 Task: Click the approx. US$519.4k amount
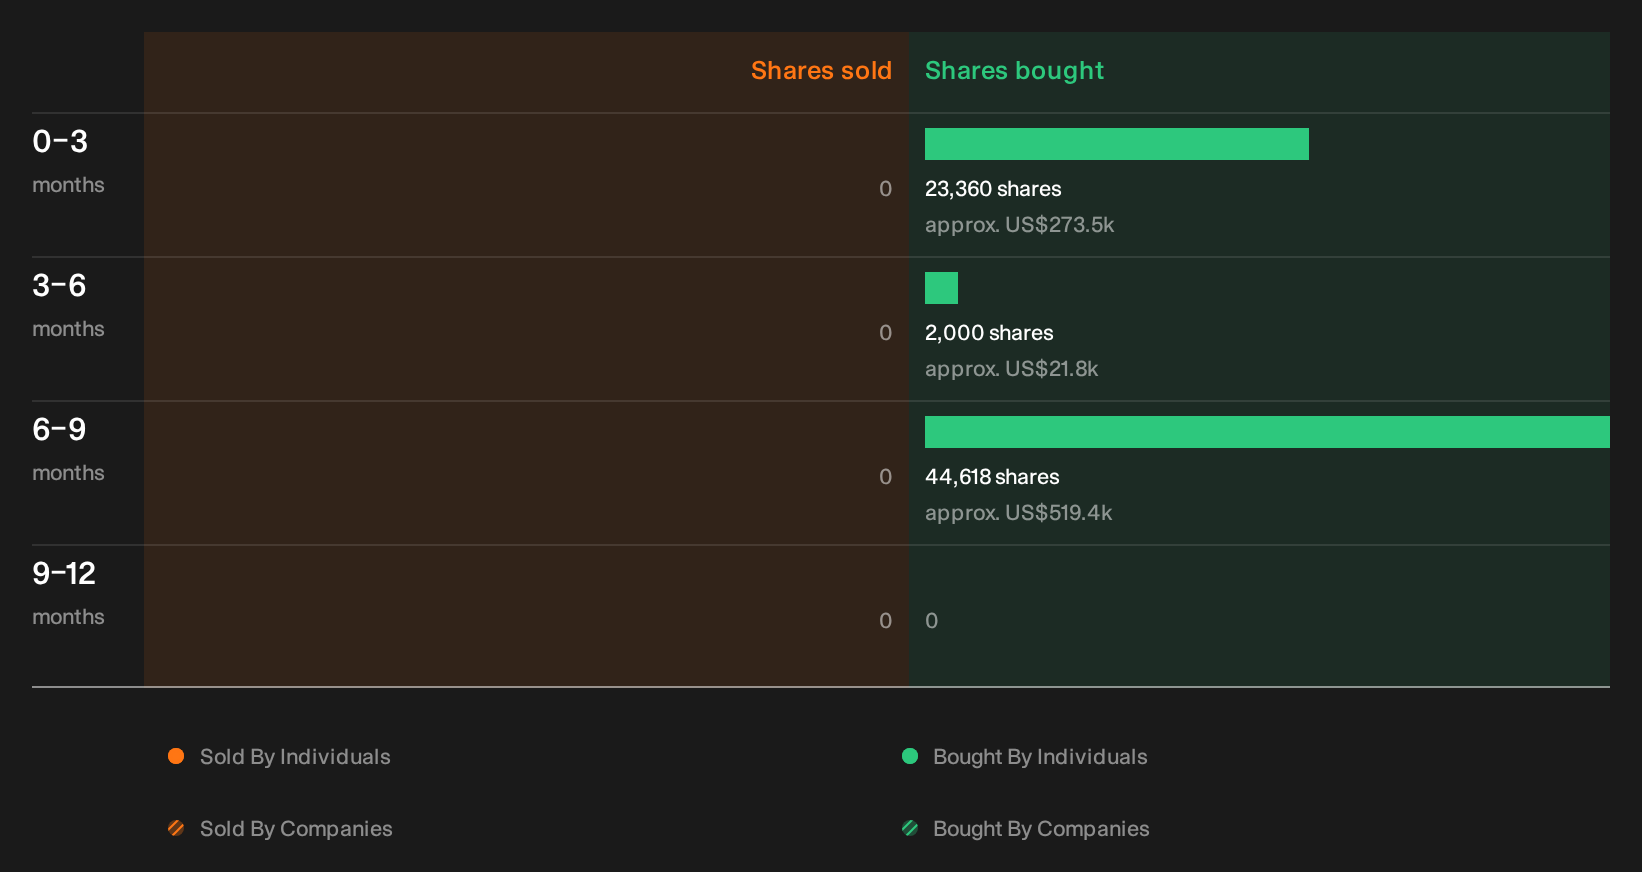point(1018,513)
